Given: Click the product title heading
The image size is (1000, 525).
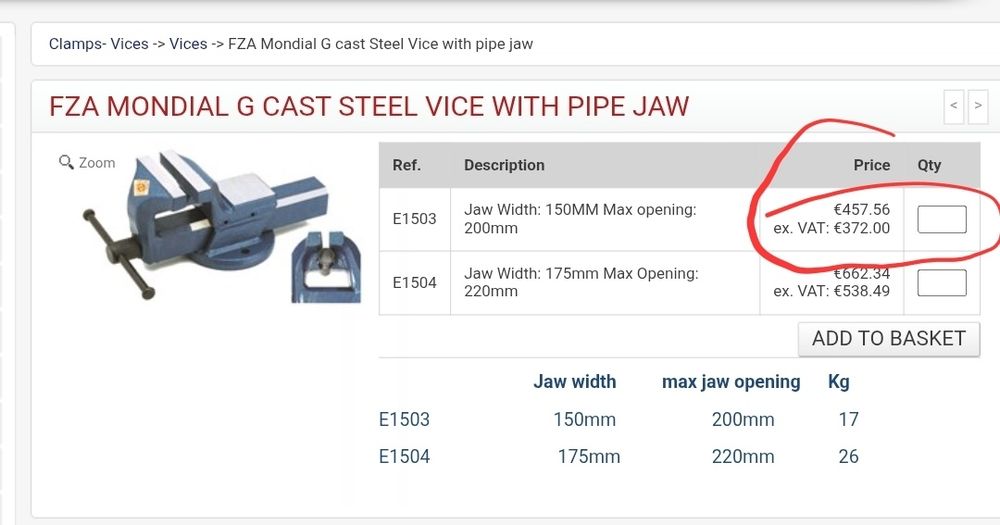Looking at the screenshot, I should coord(369,106).
